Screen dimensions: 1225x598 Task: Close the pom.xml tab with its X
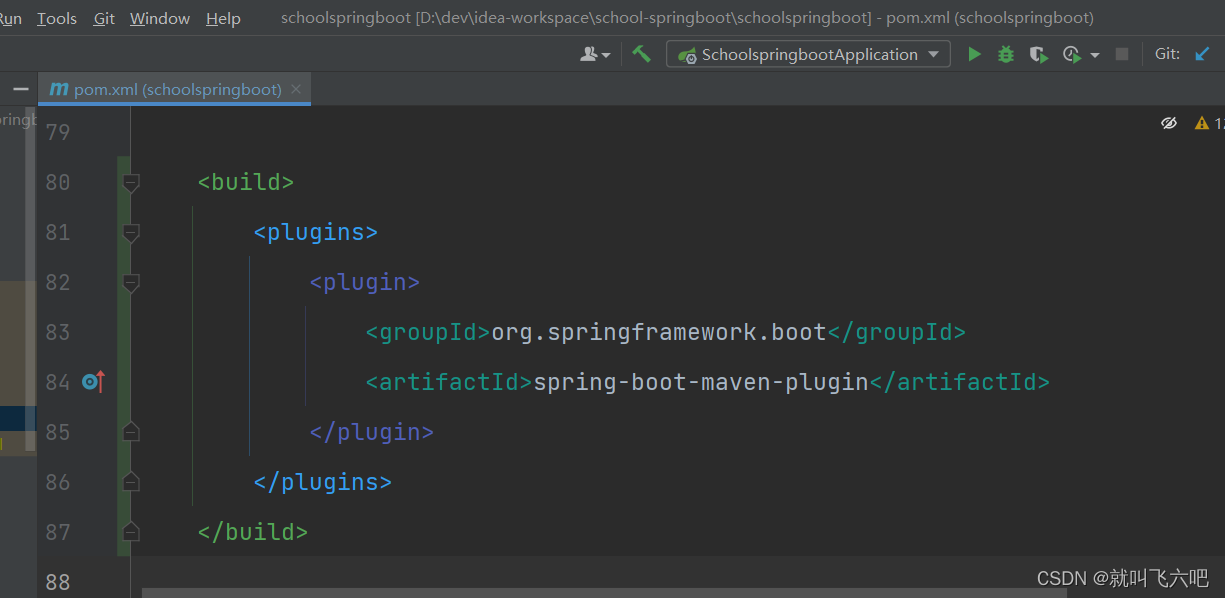click(x=296, y=88)
